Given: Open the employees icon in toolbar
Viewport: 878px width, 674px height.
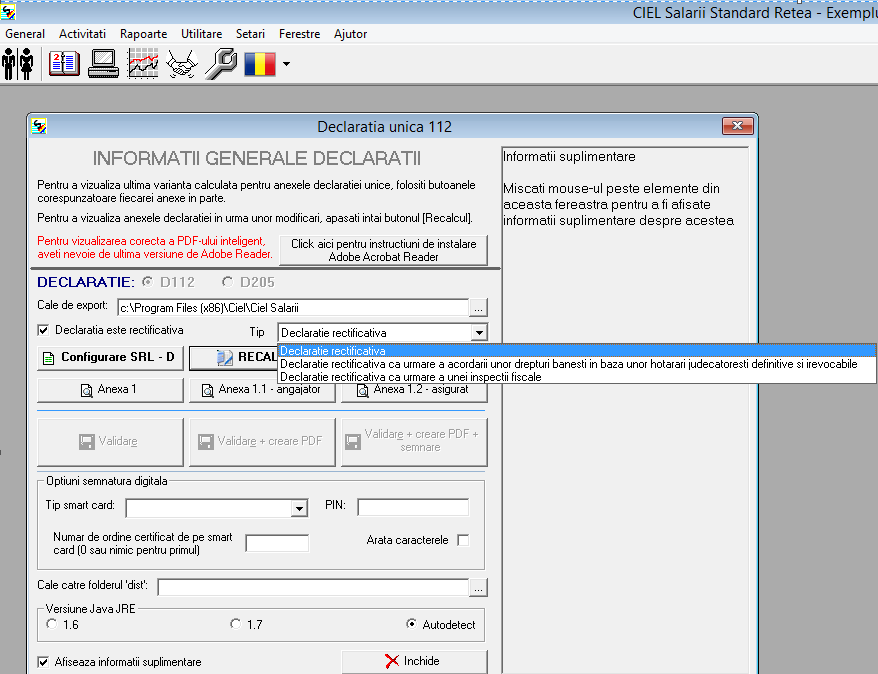Looking at the screenshot, I should (x=18, y=64).
